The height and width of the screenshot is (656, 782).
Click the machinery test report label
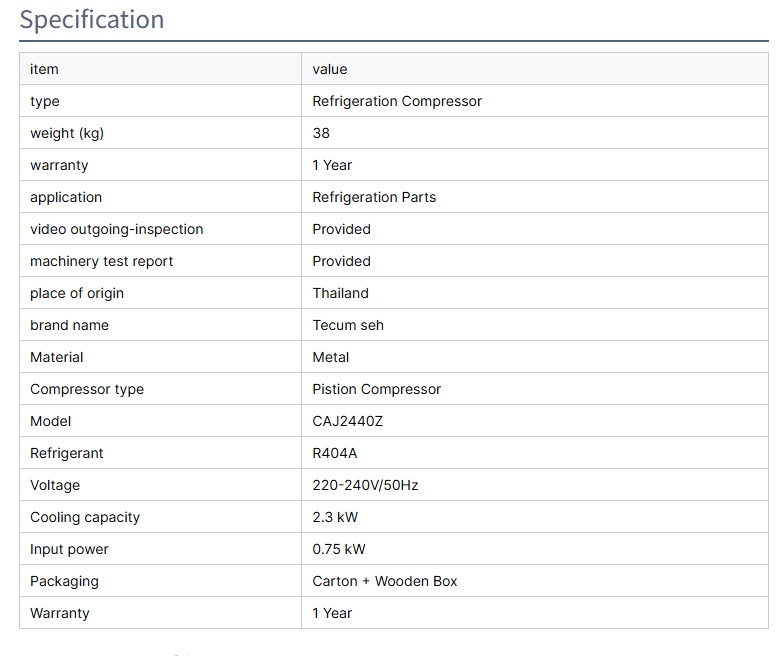[x=102, y=261]
